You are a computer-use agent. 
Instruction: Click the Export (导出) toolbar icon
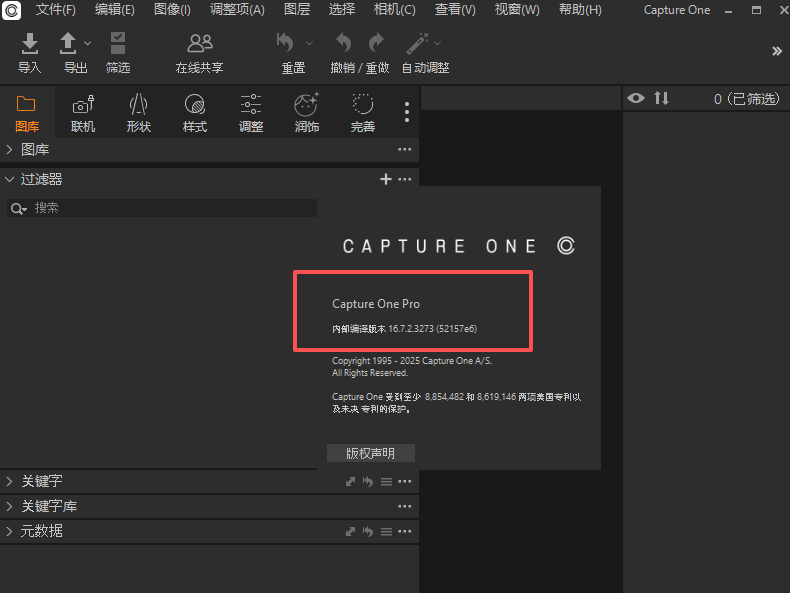(x=68, y=44)
